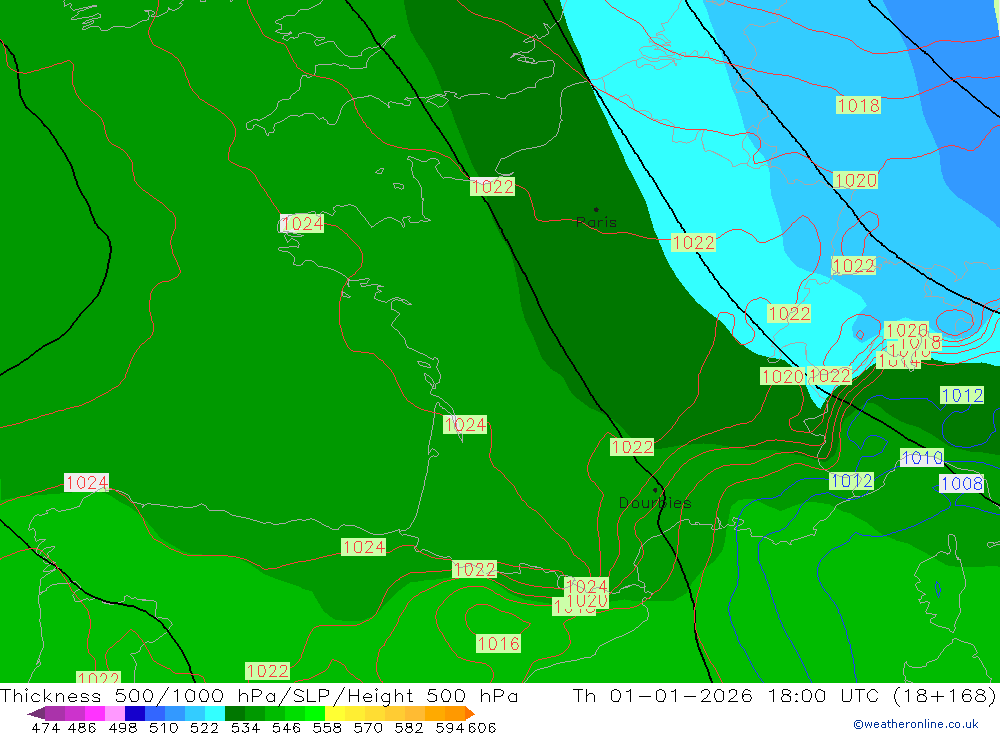Image resolution: width=1000 pixels, height=733 pixels.
Task: Click the 1022 label just northwest of Dourbies
Action: 632,447
